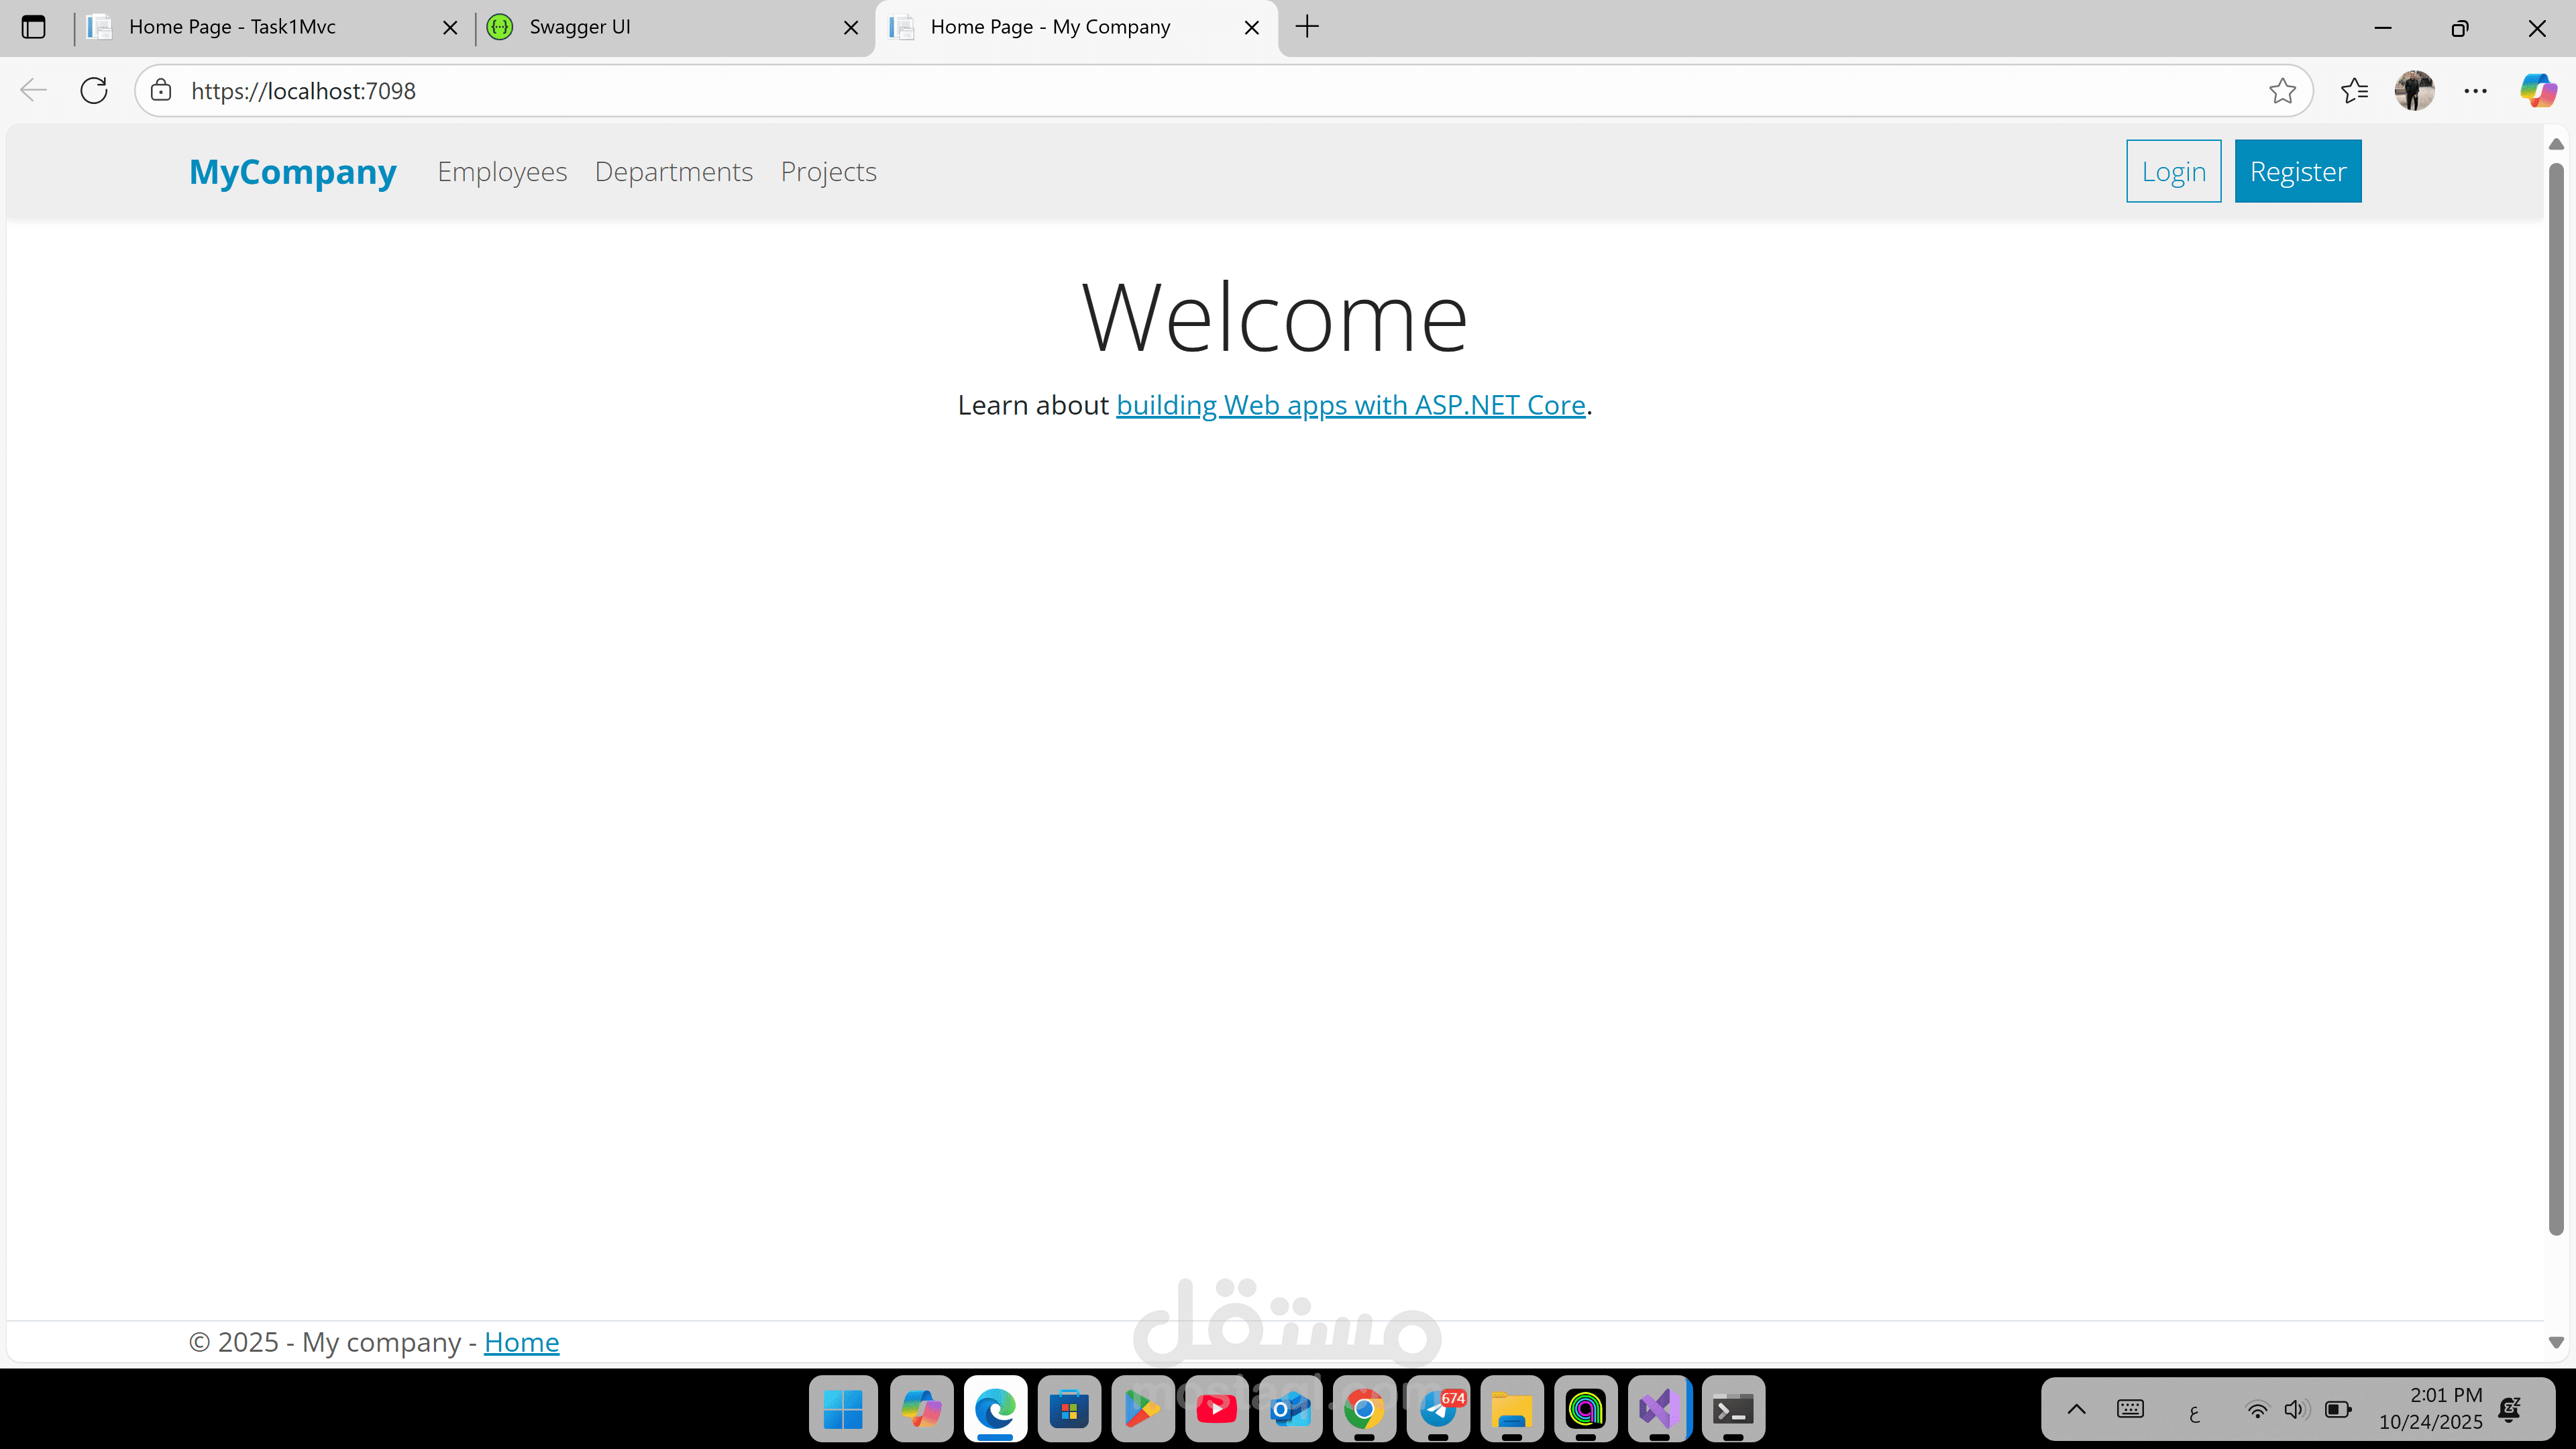Open the Wi-Fi network icon
The height and width of the screenshot is (1449, 2576).
click(x=2257, y=1409)
